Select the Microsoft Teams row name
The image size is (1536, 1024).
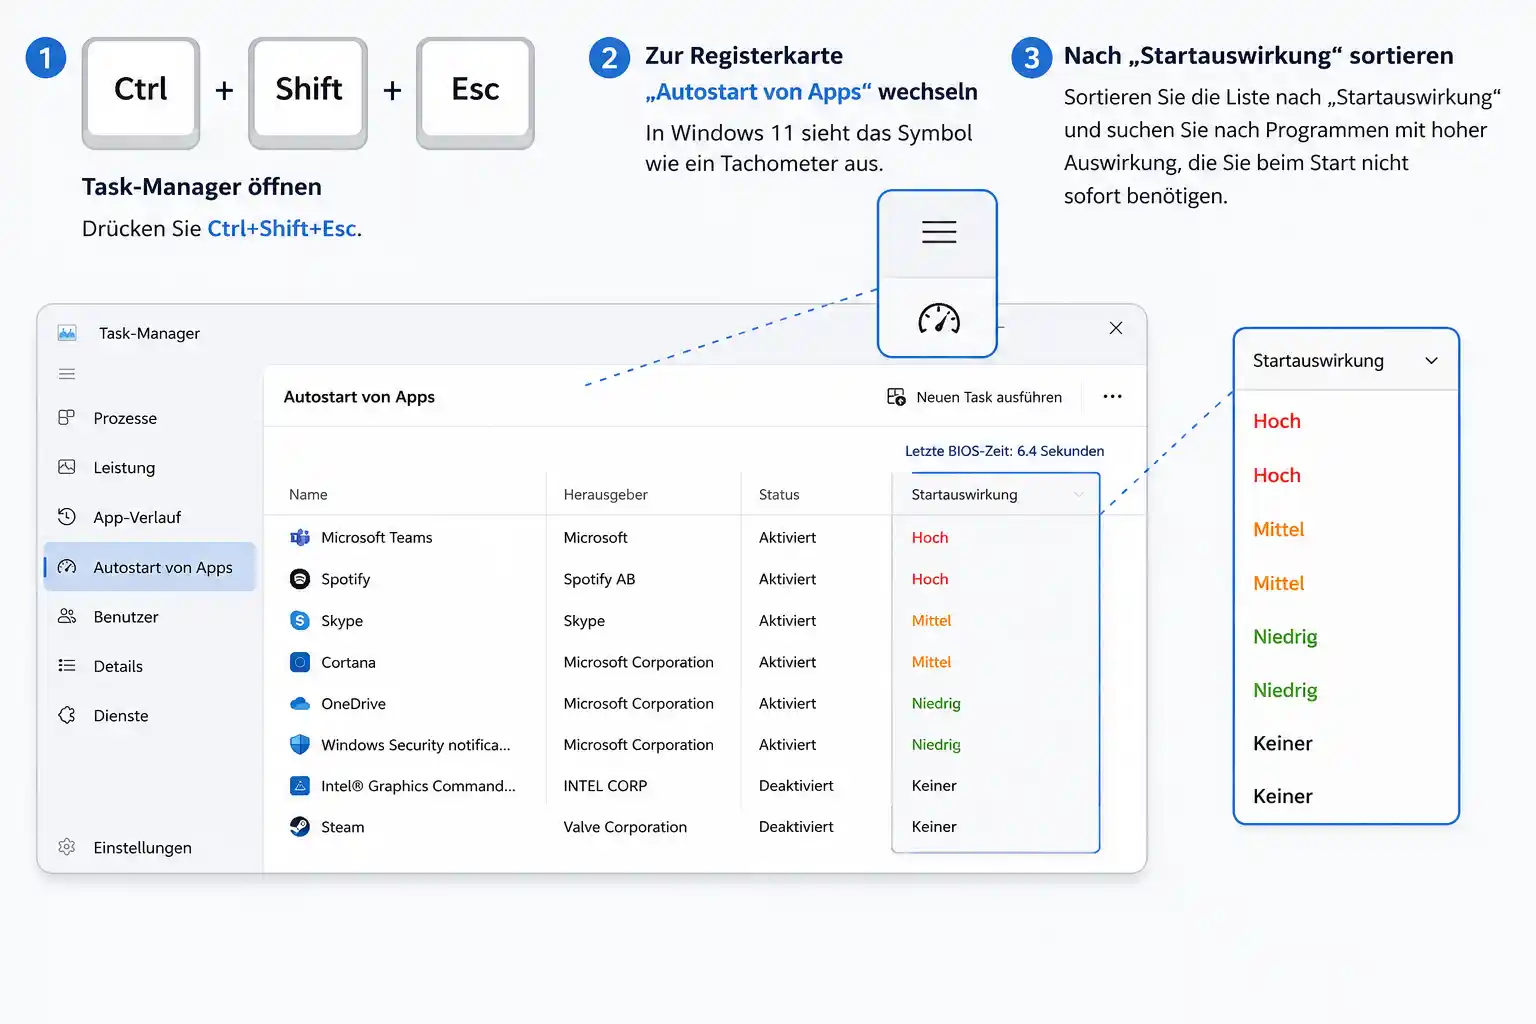pos(377,537)
